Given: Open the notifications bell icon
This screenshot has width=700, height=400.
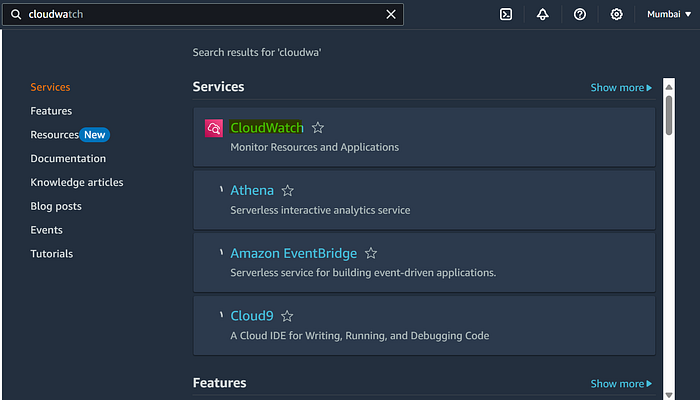Looking at the screenshot, I should [542, 14].
